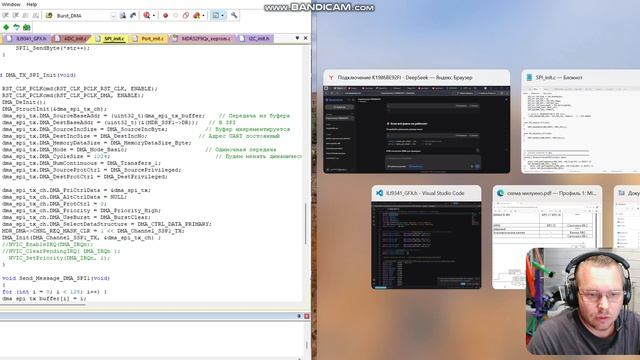Screen dimensions: 640x360
Task: Click the 'SPI1_SendByte(*str++);' line
Action: pos(53,48)
